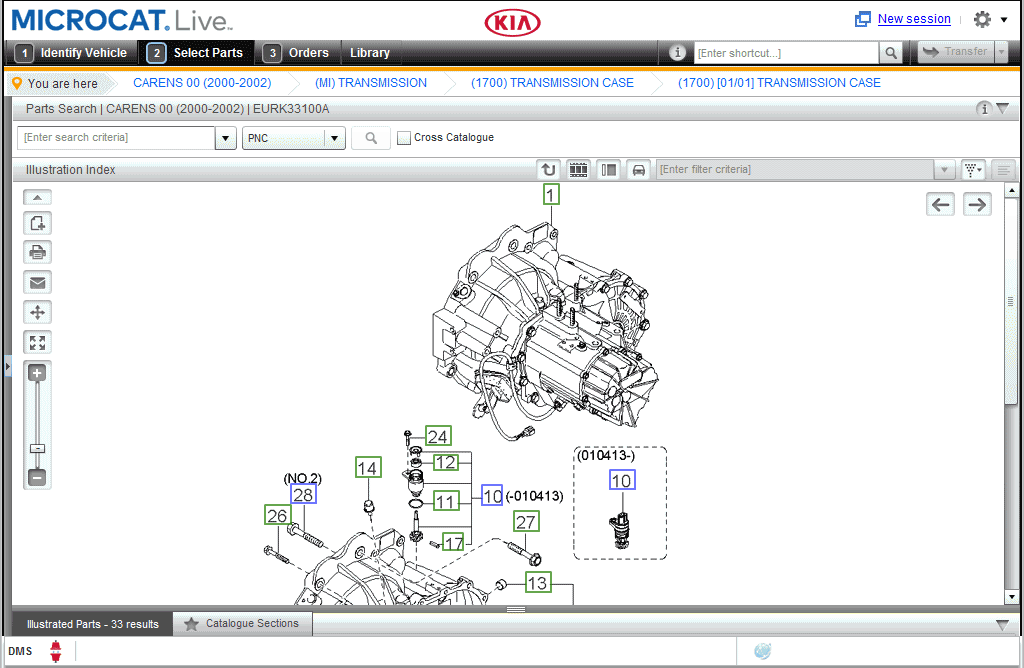Enable the Cross Catalogue checkbox
This screenshot has height=668, width=1024.
pos(403,137)
